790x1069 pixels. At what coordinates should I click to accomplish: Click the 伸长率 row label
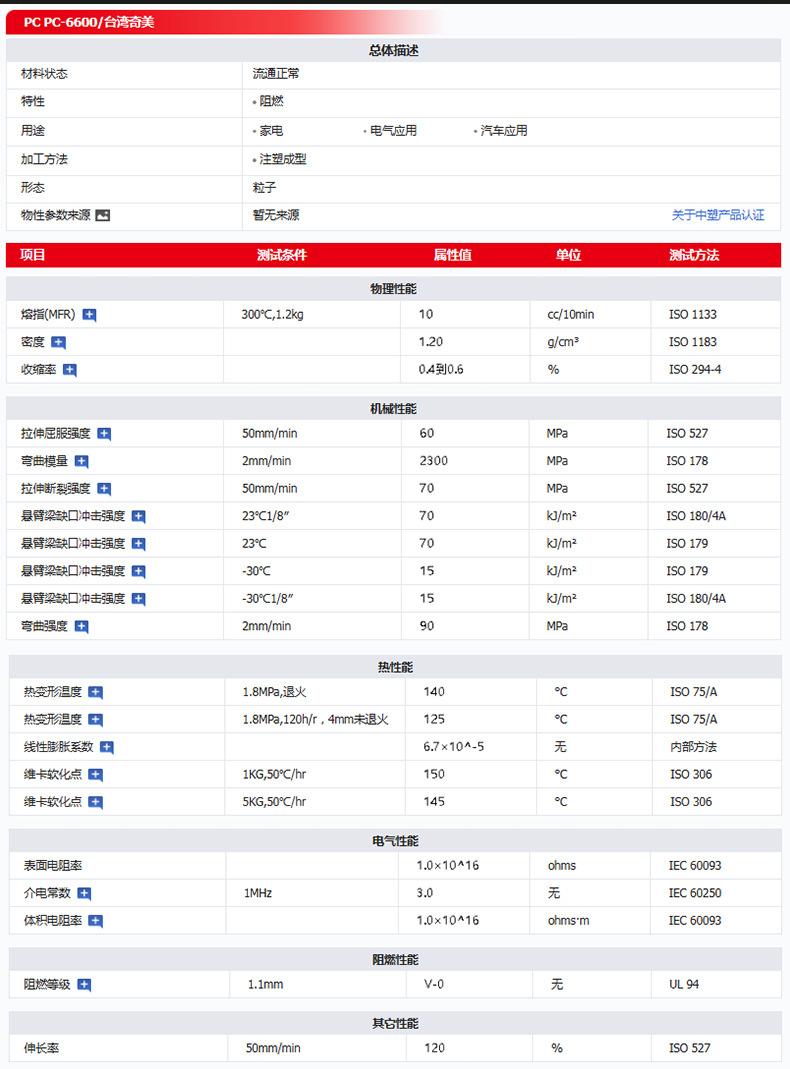[x=42, y=1049]
